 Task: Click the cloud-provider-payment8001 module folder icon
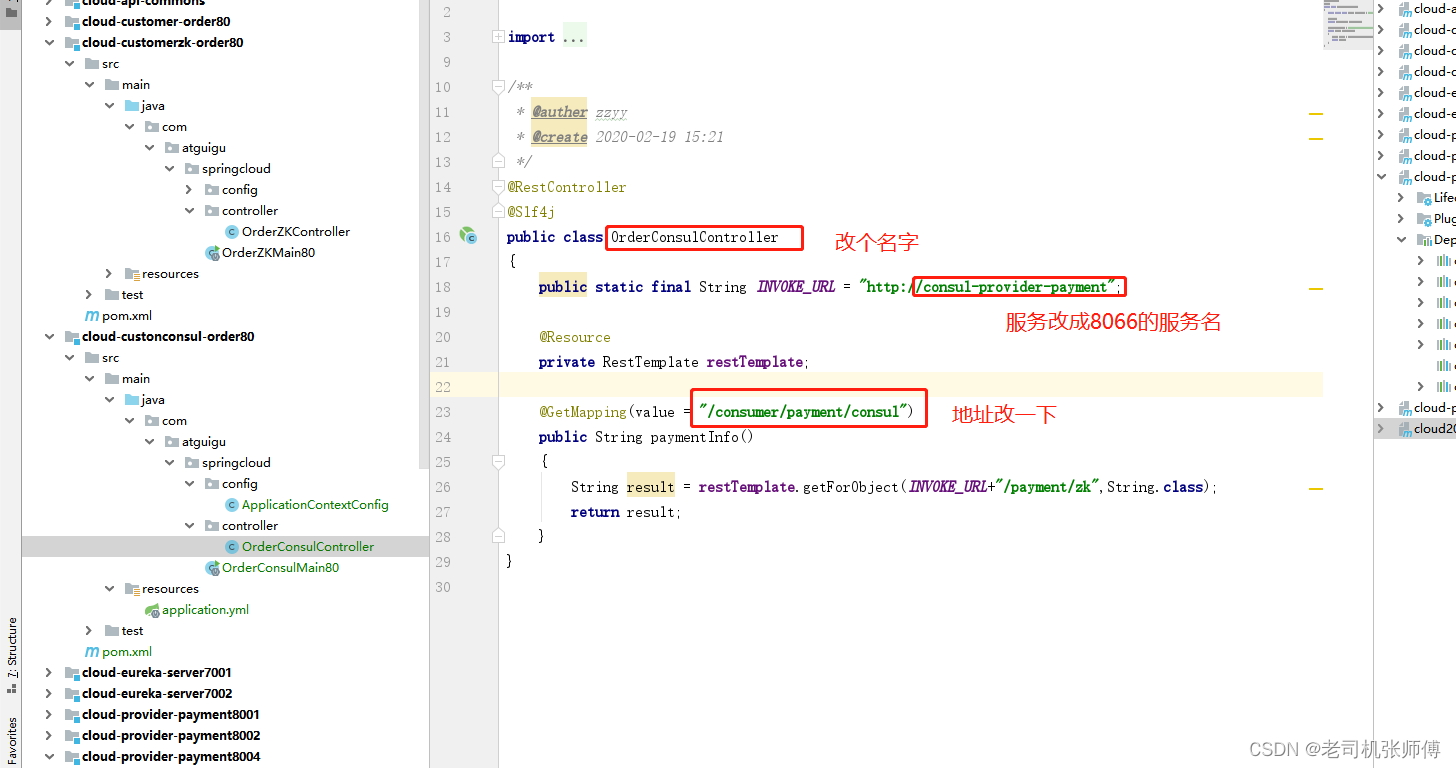72,715
